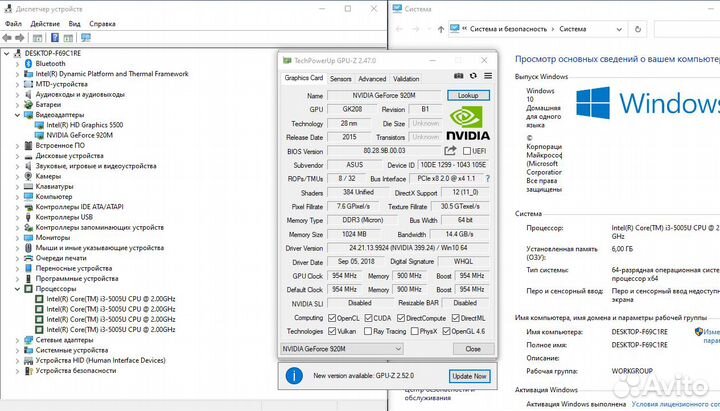Expand the Мониторы tree node
The height and width of the screenshot is (411, 720).
point(17,237)
